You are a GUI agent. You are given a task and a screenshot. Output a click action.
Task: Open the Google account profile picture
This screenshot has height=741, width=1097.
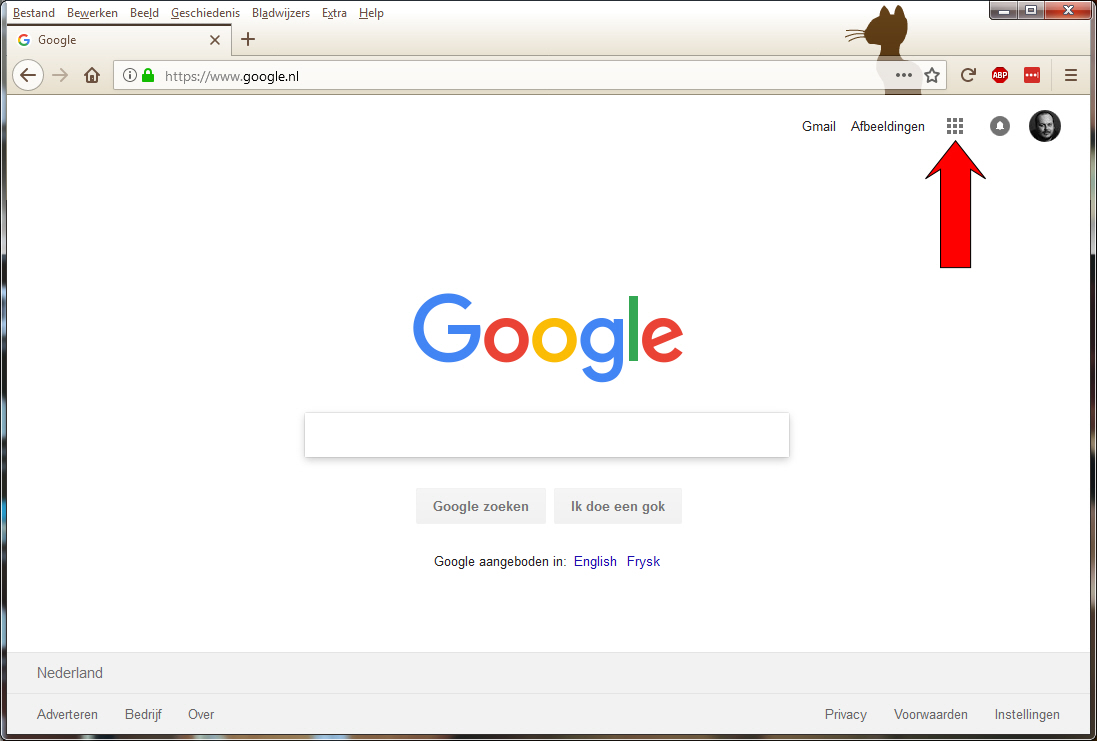click(x=1044, y=126)
